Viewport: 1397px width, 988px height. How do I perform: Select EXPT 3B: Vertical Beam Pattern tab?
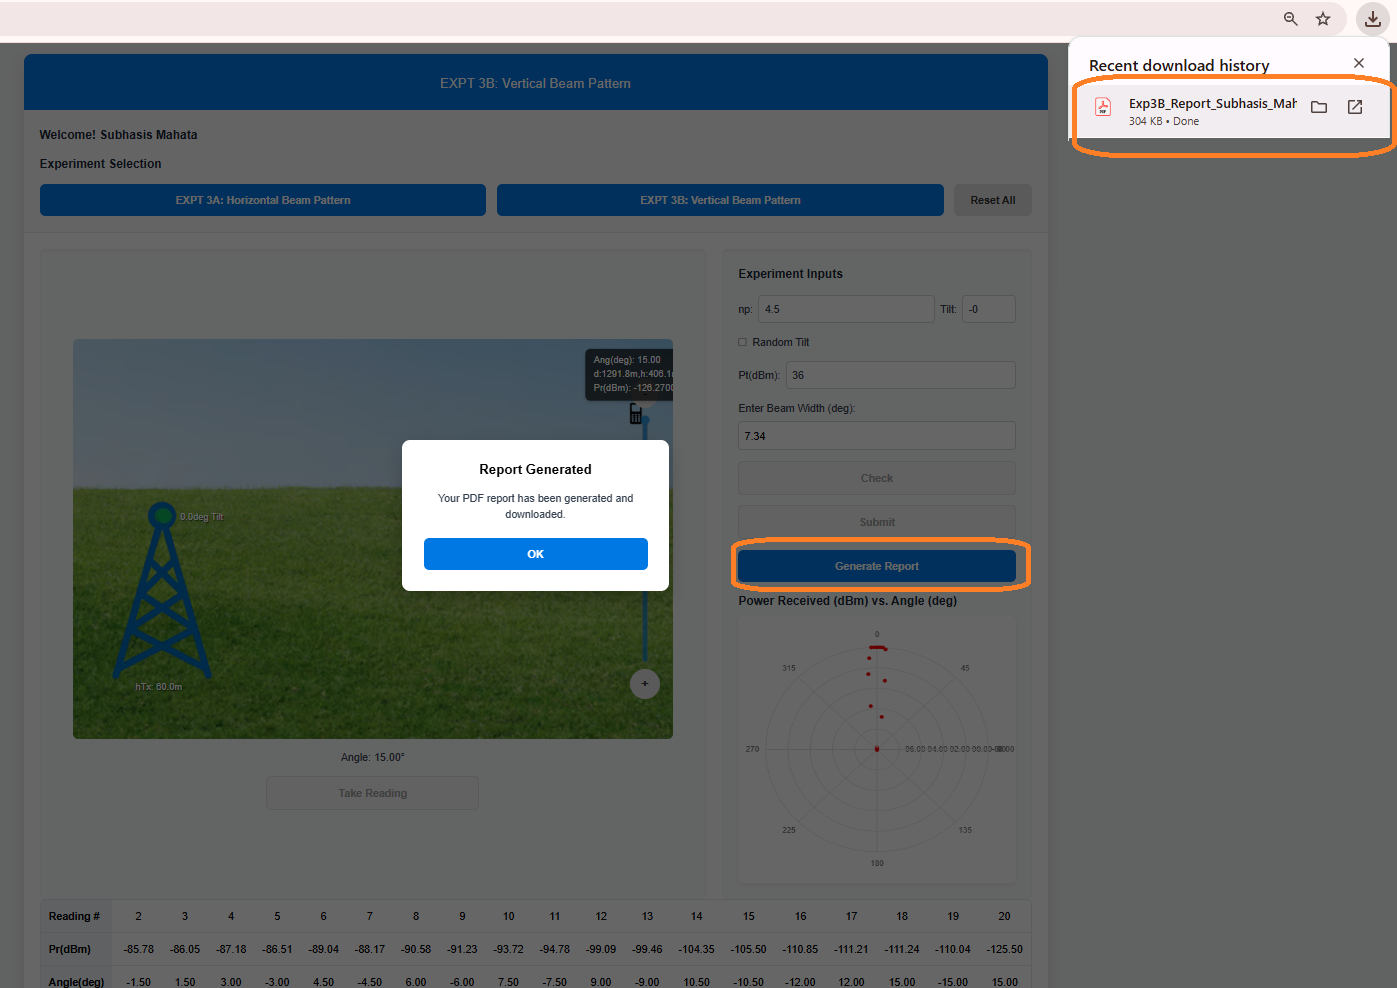pos(720,200)
